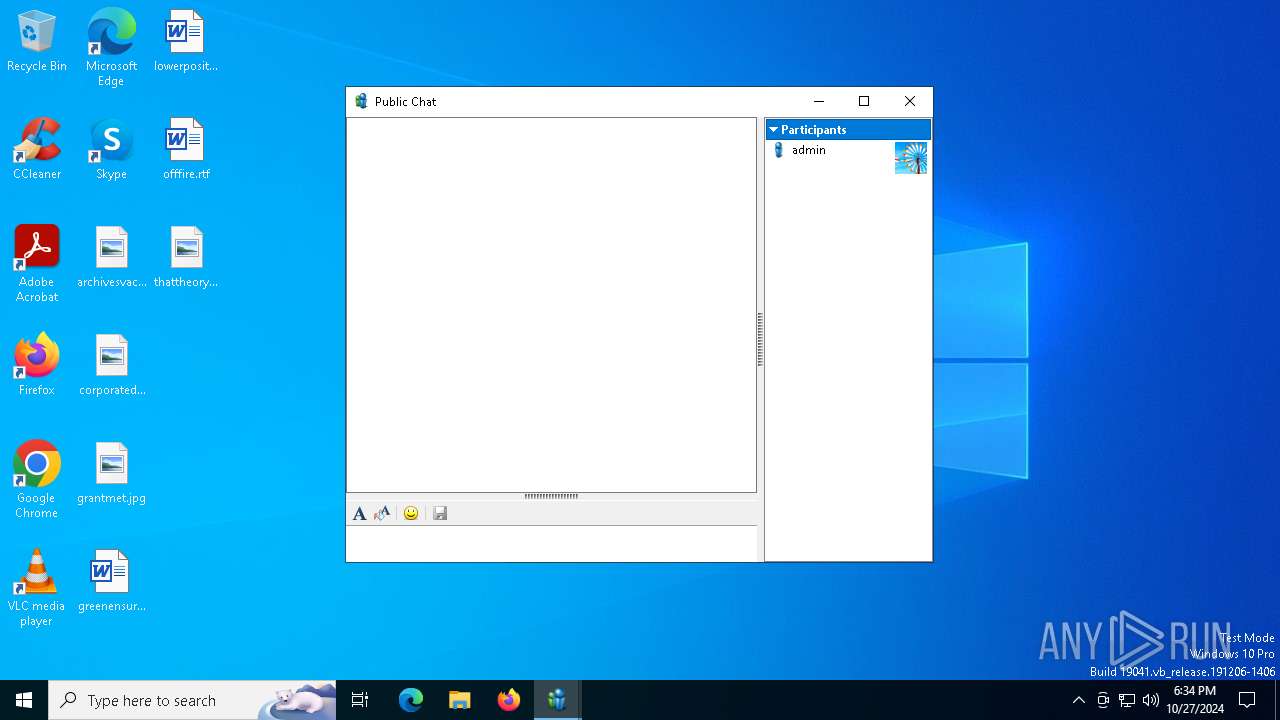Select the thattheory image file icon

coord(186,258)
